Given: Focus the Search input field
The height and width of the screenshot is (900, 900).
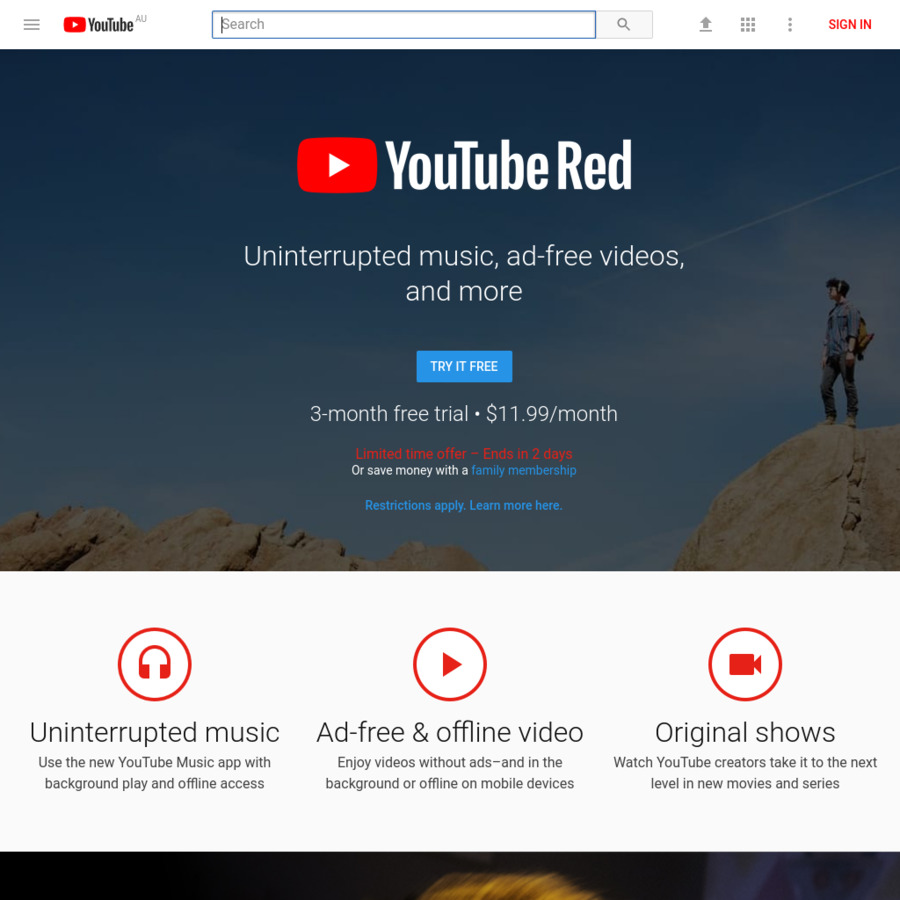Looking at the screenshot, I should tap(404, 25).
